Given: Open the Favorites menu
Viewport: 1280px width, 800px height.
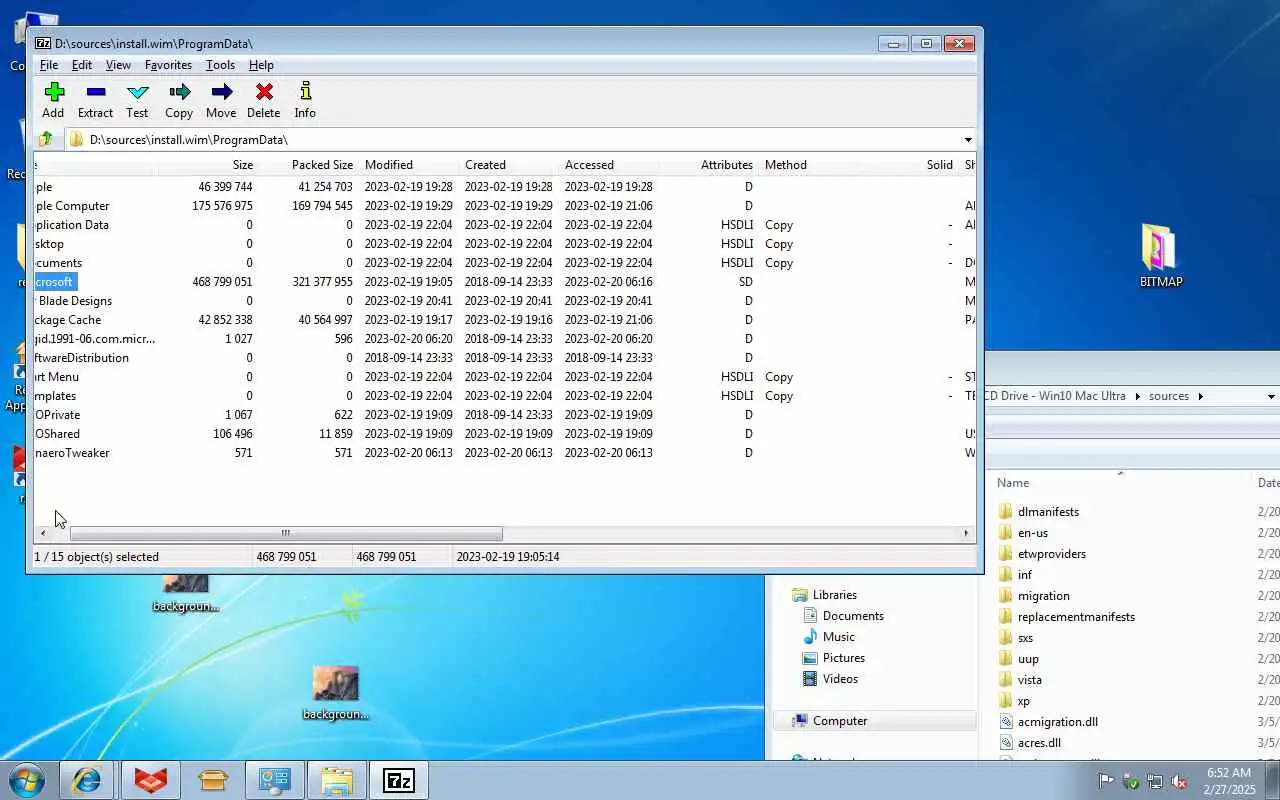Looking at the screenshot, I should (168, 65).
